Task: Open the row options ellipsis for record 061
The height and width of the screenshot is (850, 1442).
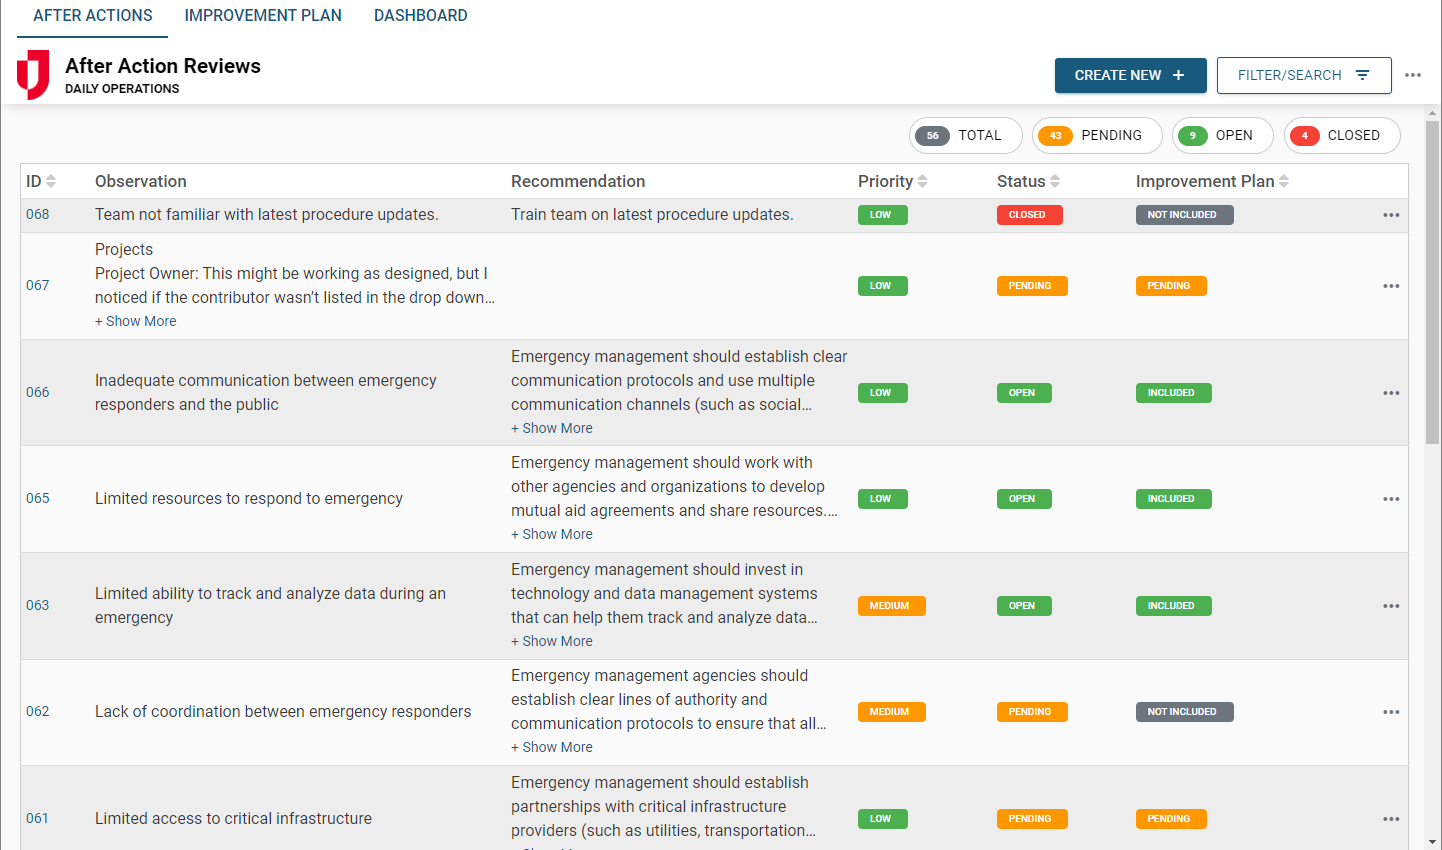Action: [1391, 818]
